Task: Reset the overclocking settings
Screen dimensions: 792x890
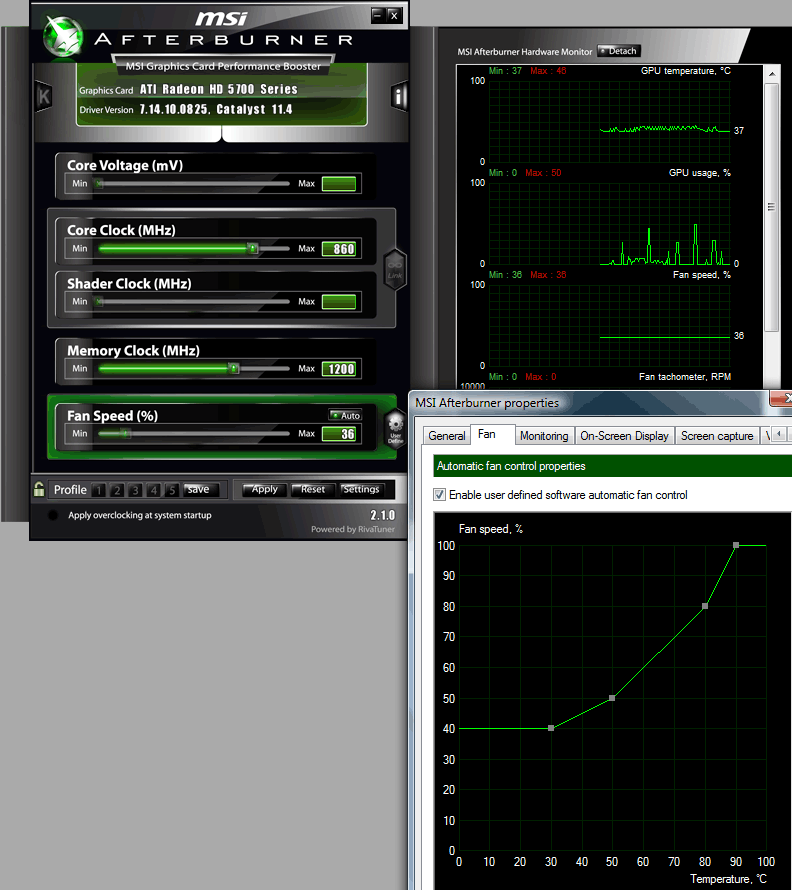Action: tap(312, 489)
